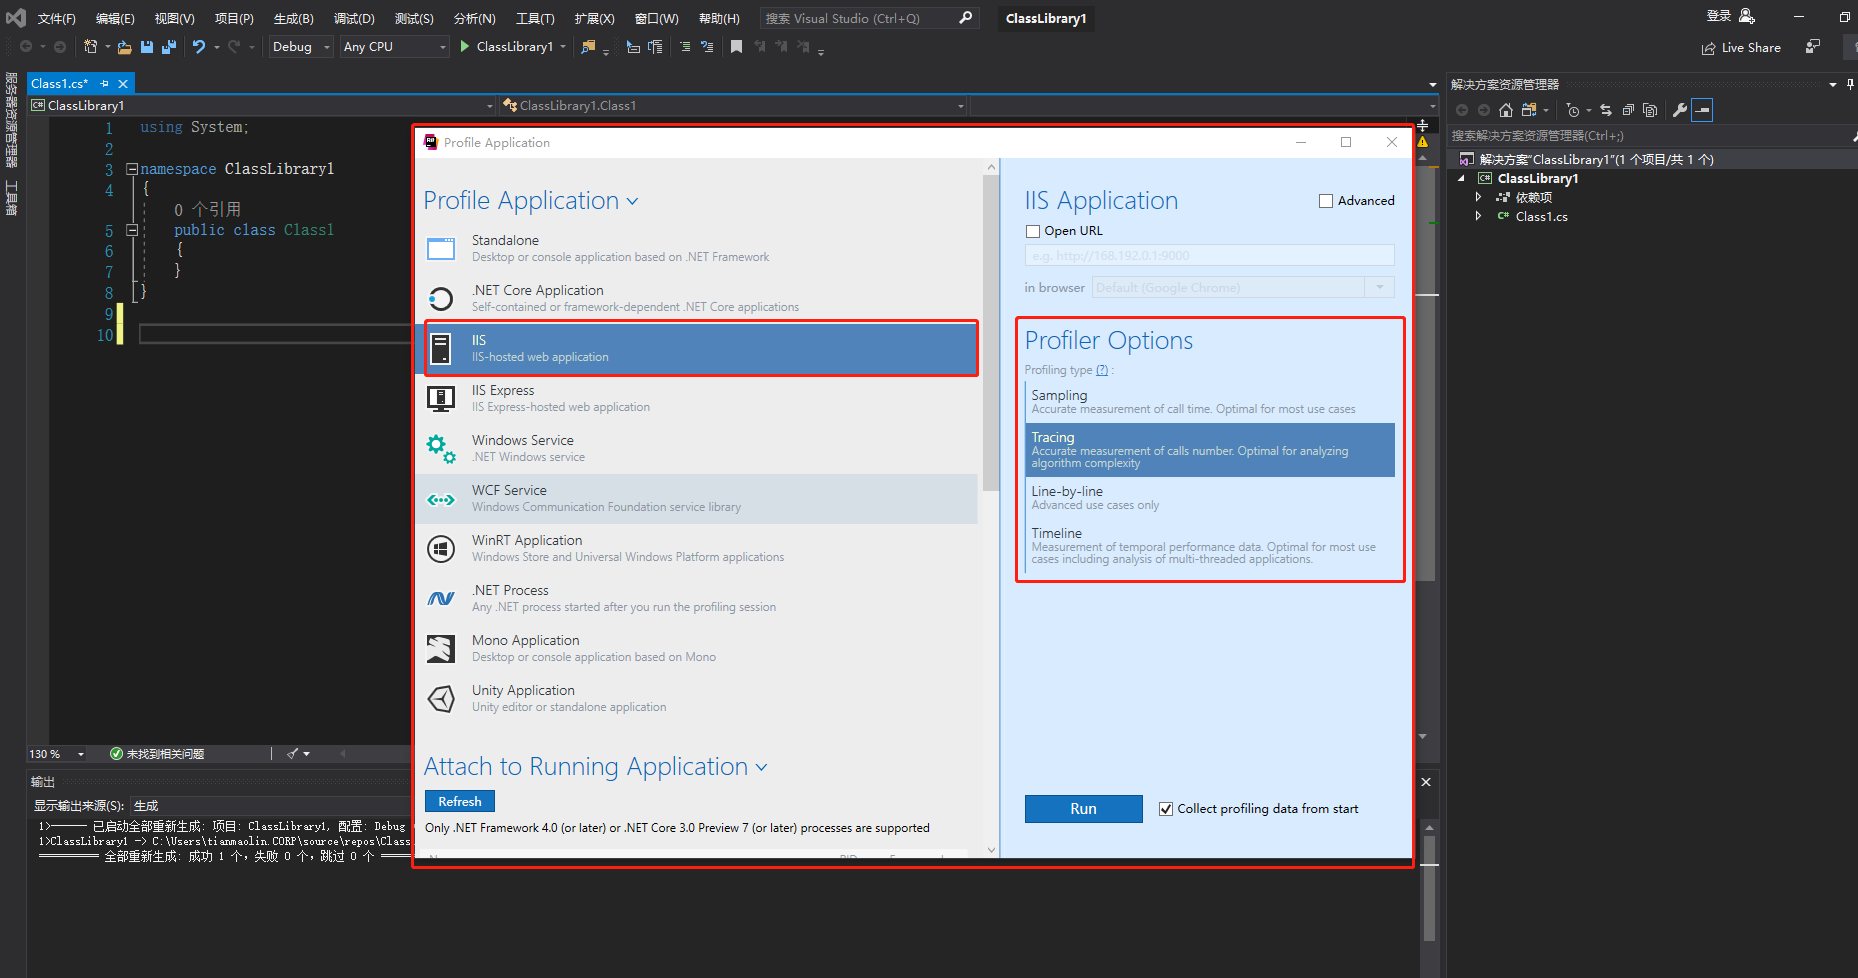Image resolution: width=1858 pixels, height=978 pixels.
Task: Collapse the ClassLibrary1 project node
Action: point(1461,178)
